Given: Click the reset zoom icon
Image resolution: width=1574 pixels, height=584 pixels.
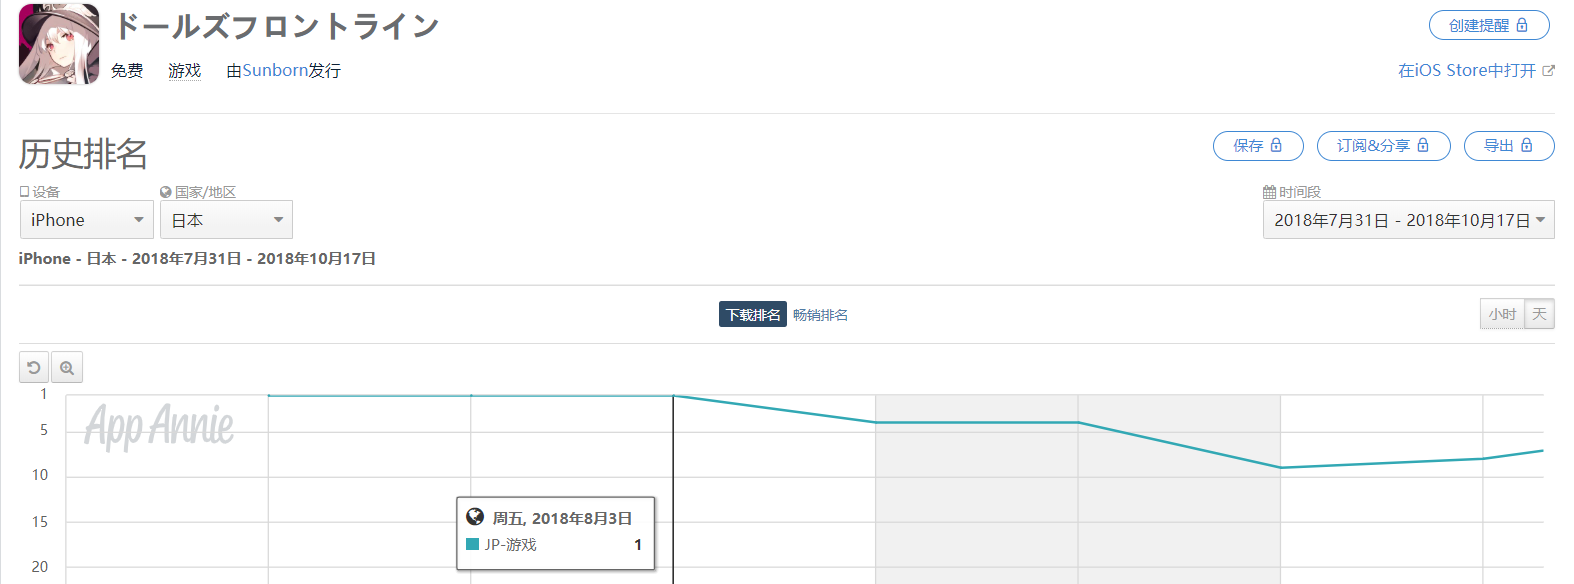Looking at the screenshot, I should point(34,368).
